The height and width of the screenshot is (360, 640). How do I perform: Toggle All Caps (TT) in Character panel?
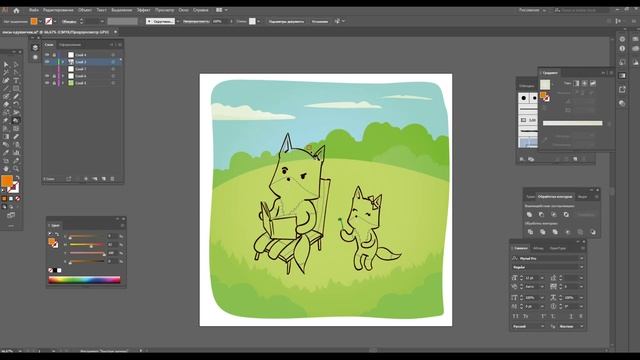point(516,316)
